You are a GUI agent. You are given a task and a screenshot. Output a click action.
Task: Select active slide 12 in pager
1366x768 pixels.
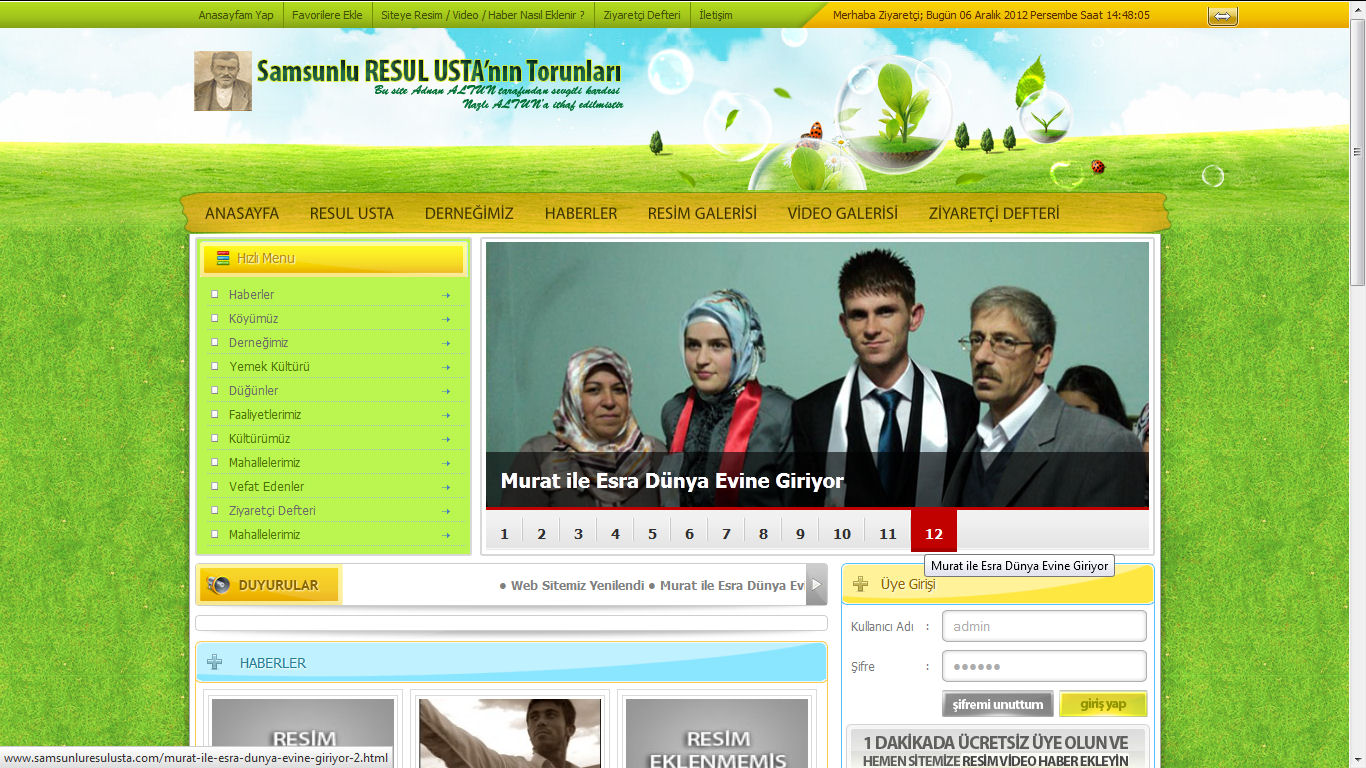pos(934,532)
